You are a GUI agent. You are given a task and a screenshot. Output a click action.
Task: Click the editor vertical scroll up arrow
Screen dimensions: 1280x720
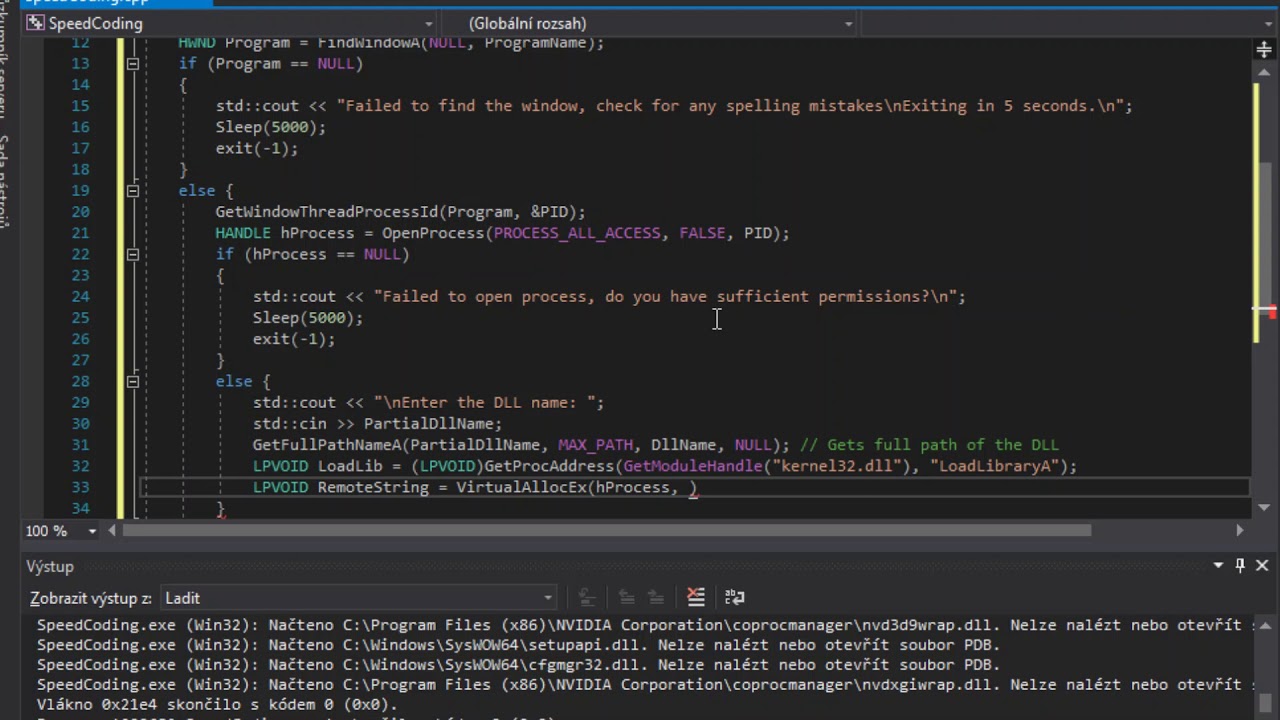(1264, 74)
